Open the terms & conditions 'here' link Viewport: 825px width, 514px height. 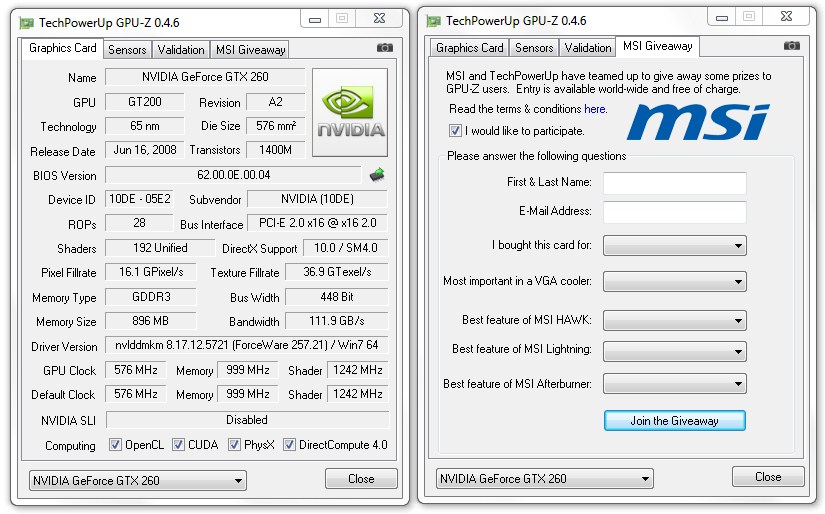pos(595,109)
